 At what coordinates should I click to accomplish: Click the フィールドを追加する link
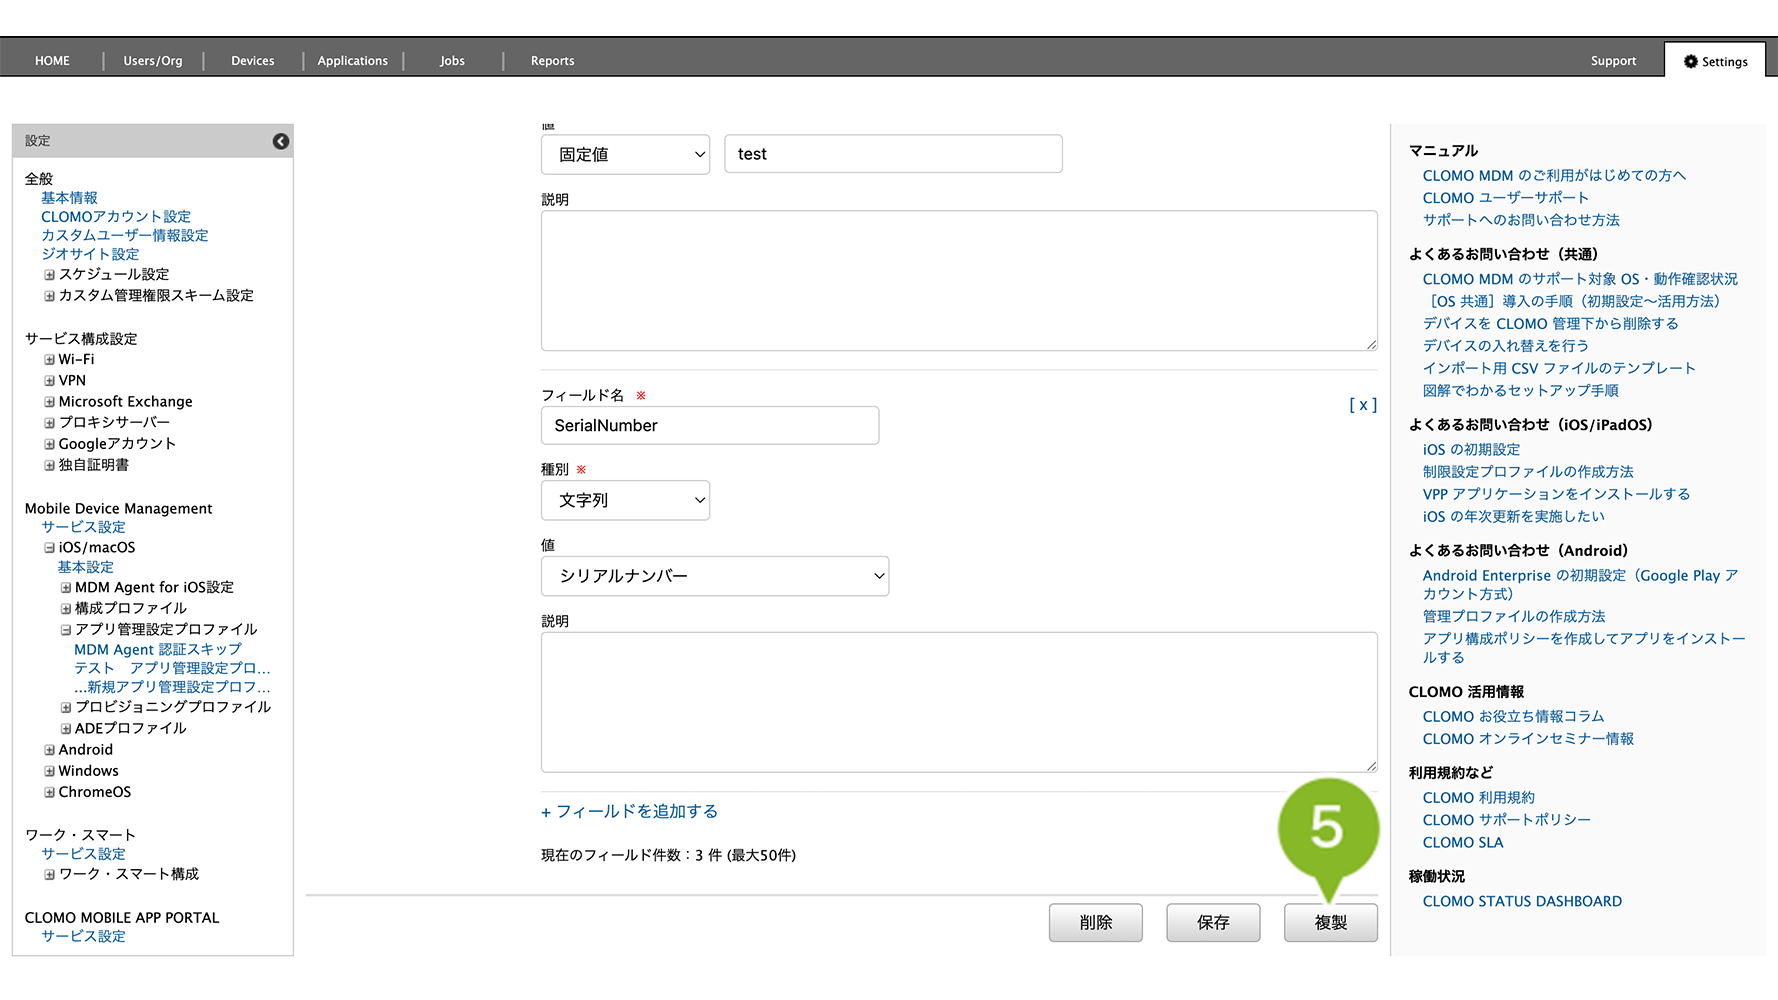coord(630,812)
